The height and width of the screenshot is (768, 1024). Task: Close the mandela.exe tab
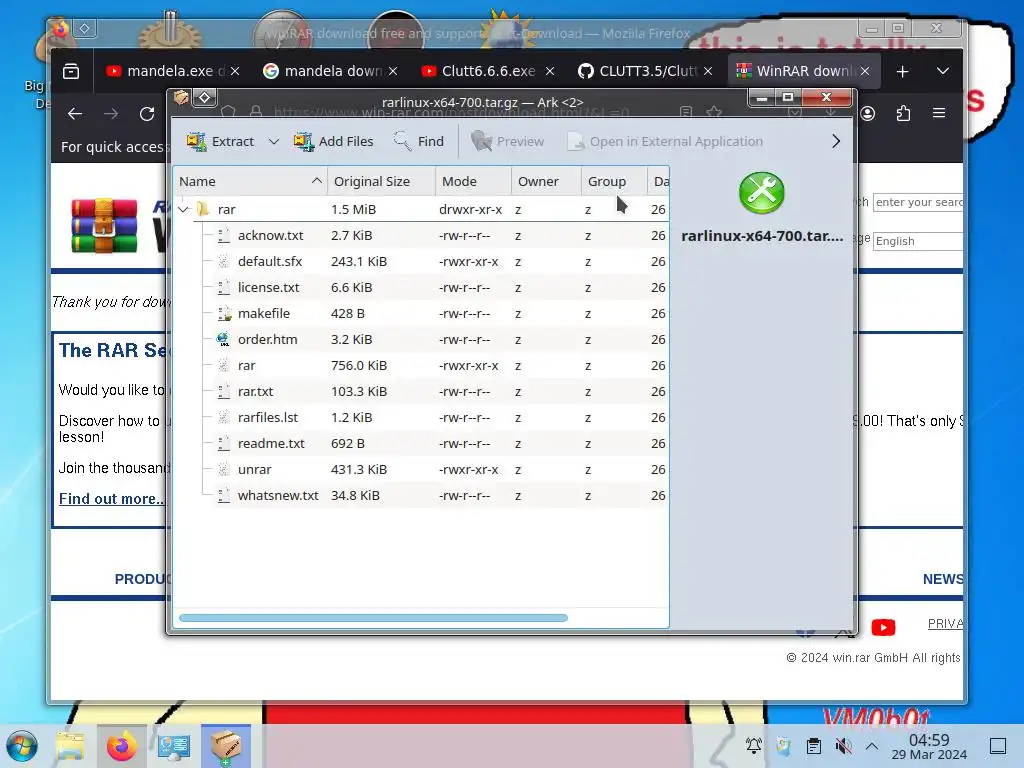(x=235, y=71)
